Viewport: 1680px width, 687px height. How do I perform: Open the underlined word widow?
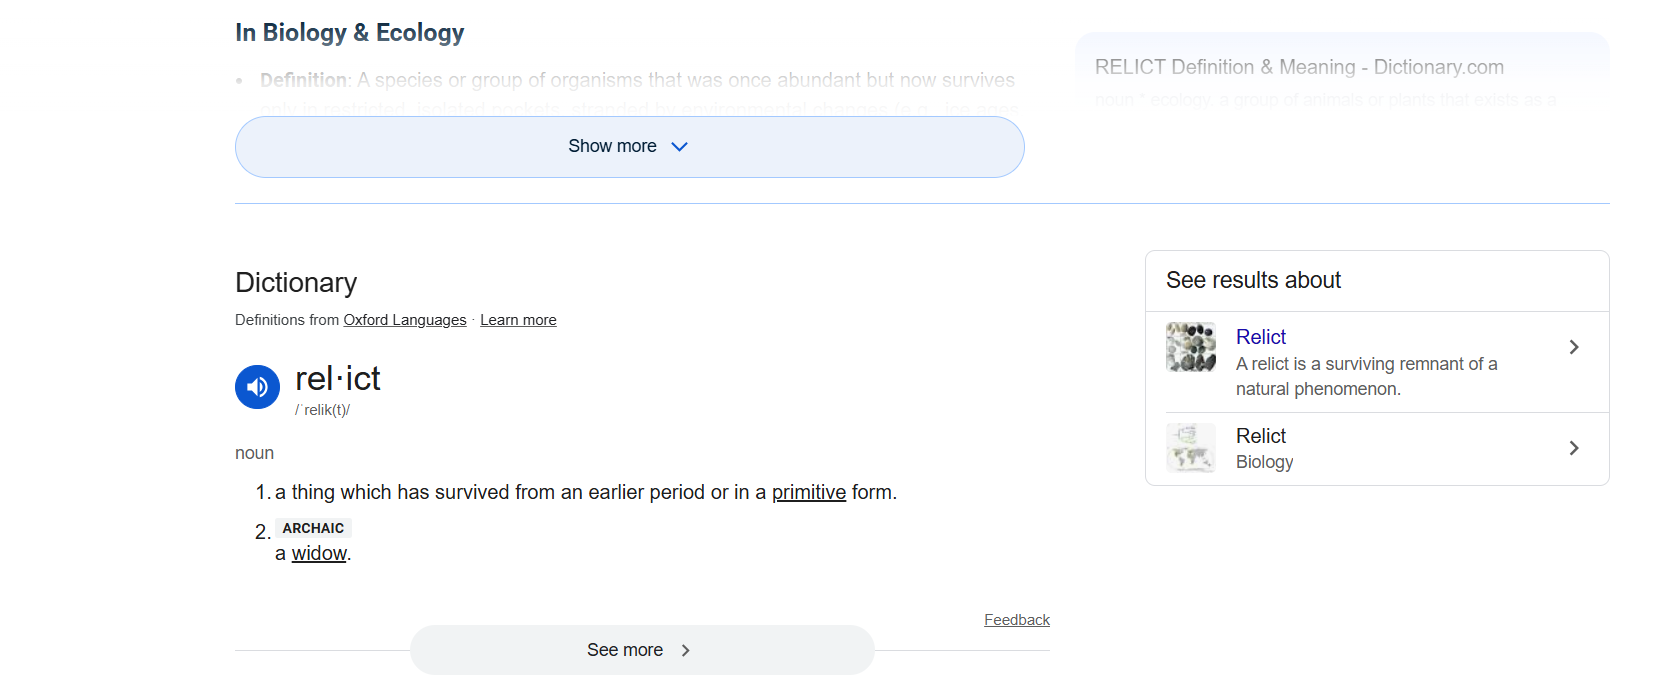click(319, 553)
